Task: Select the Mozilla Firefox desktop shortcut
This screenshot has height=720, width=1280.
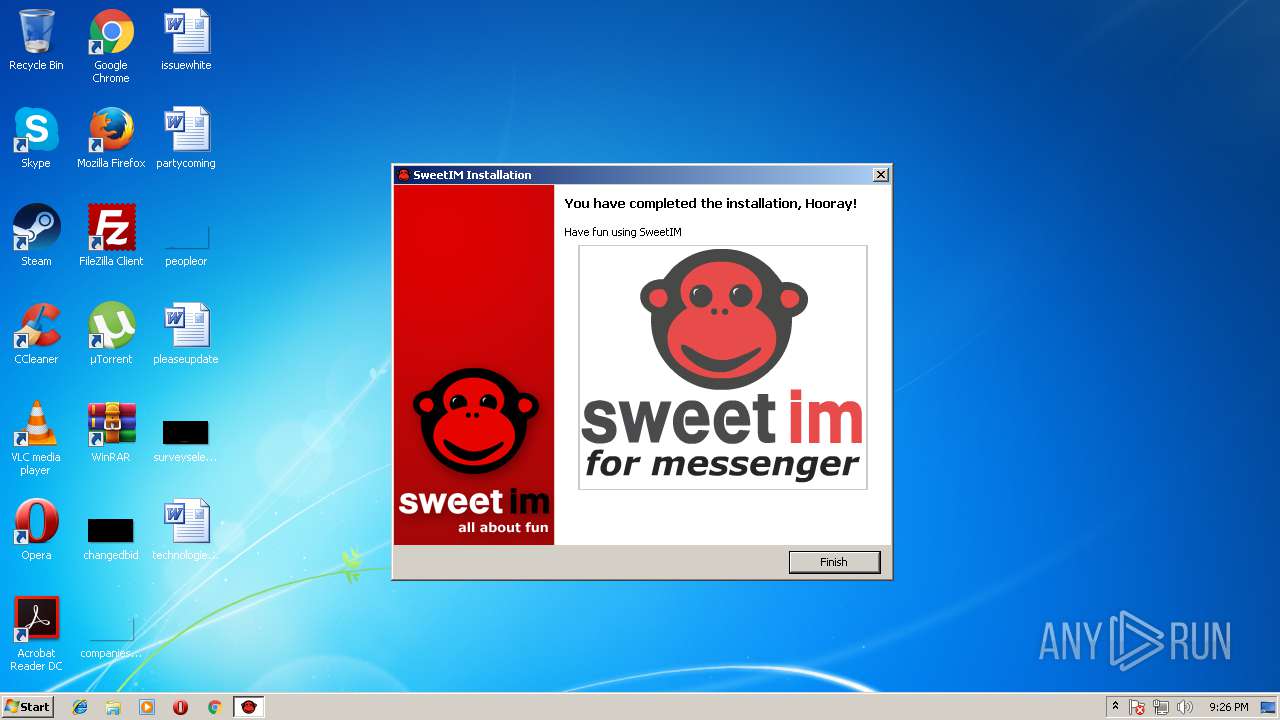Action: [x=111, y=139]
